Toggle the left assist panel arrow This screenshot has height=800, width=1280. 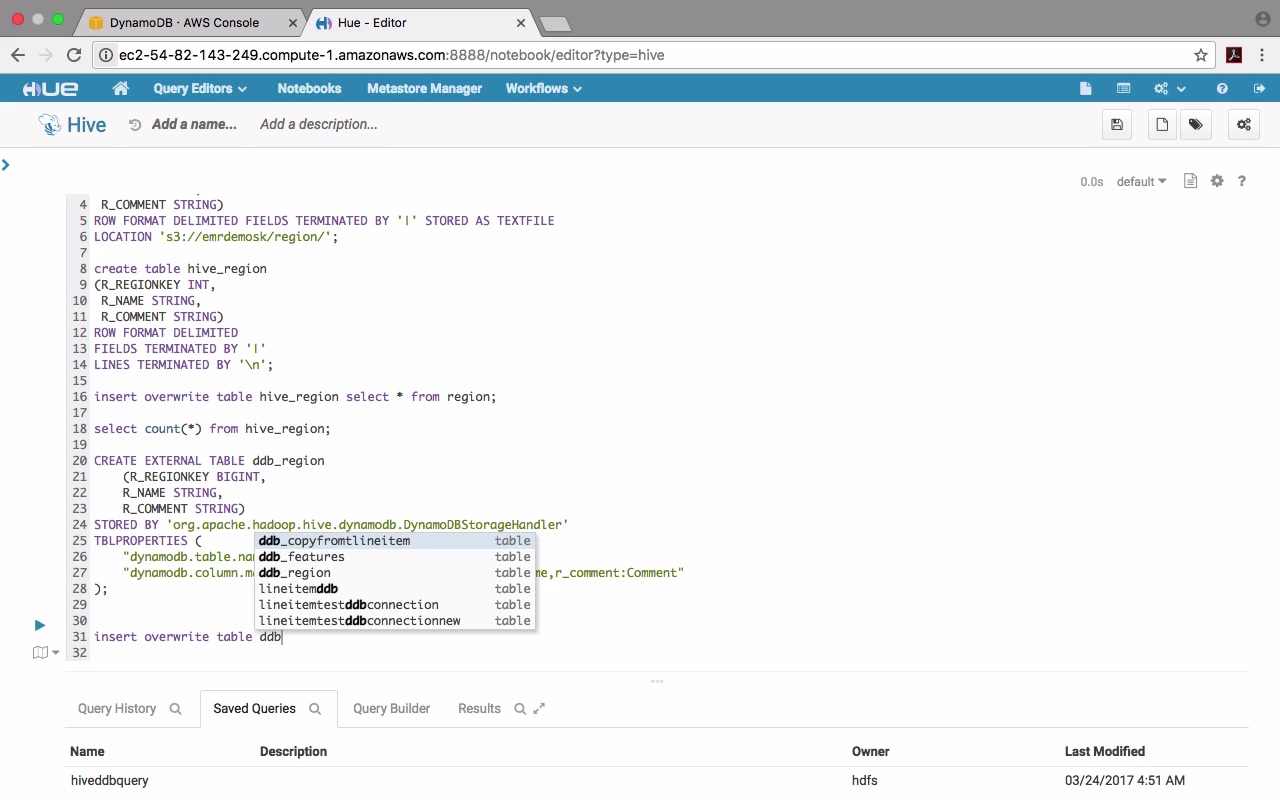click(6, 165)
